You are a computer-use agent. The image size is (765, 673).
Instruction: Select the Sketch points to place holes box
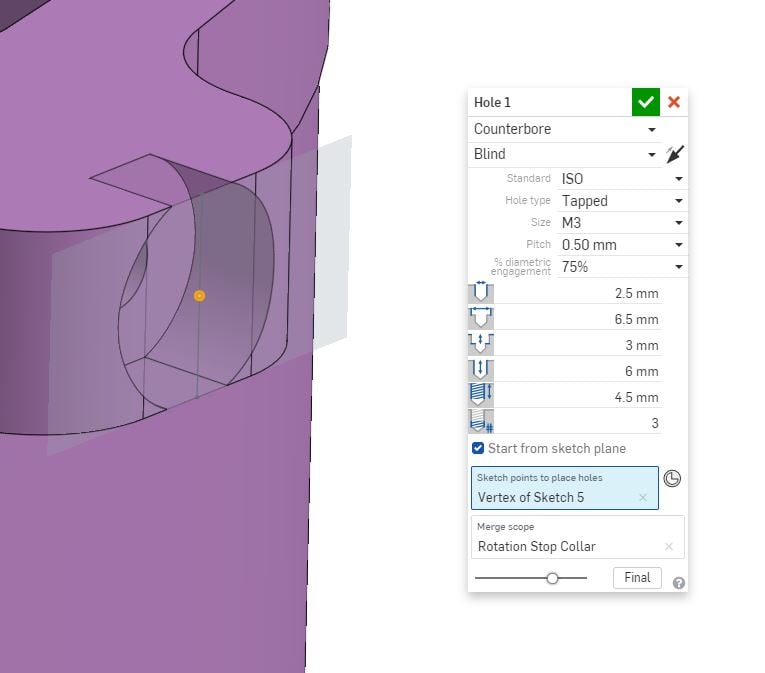[564, 488]
